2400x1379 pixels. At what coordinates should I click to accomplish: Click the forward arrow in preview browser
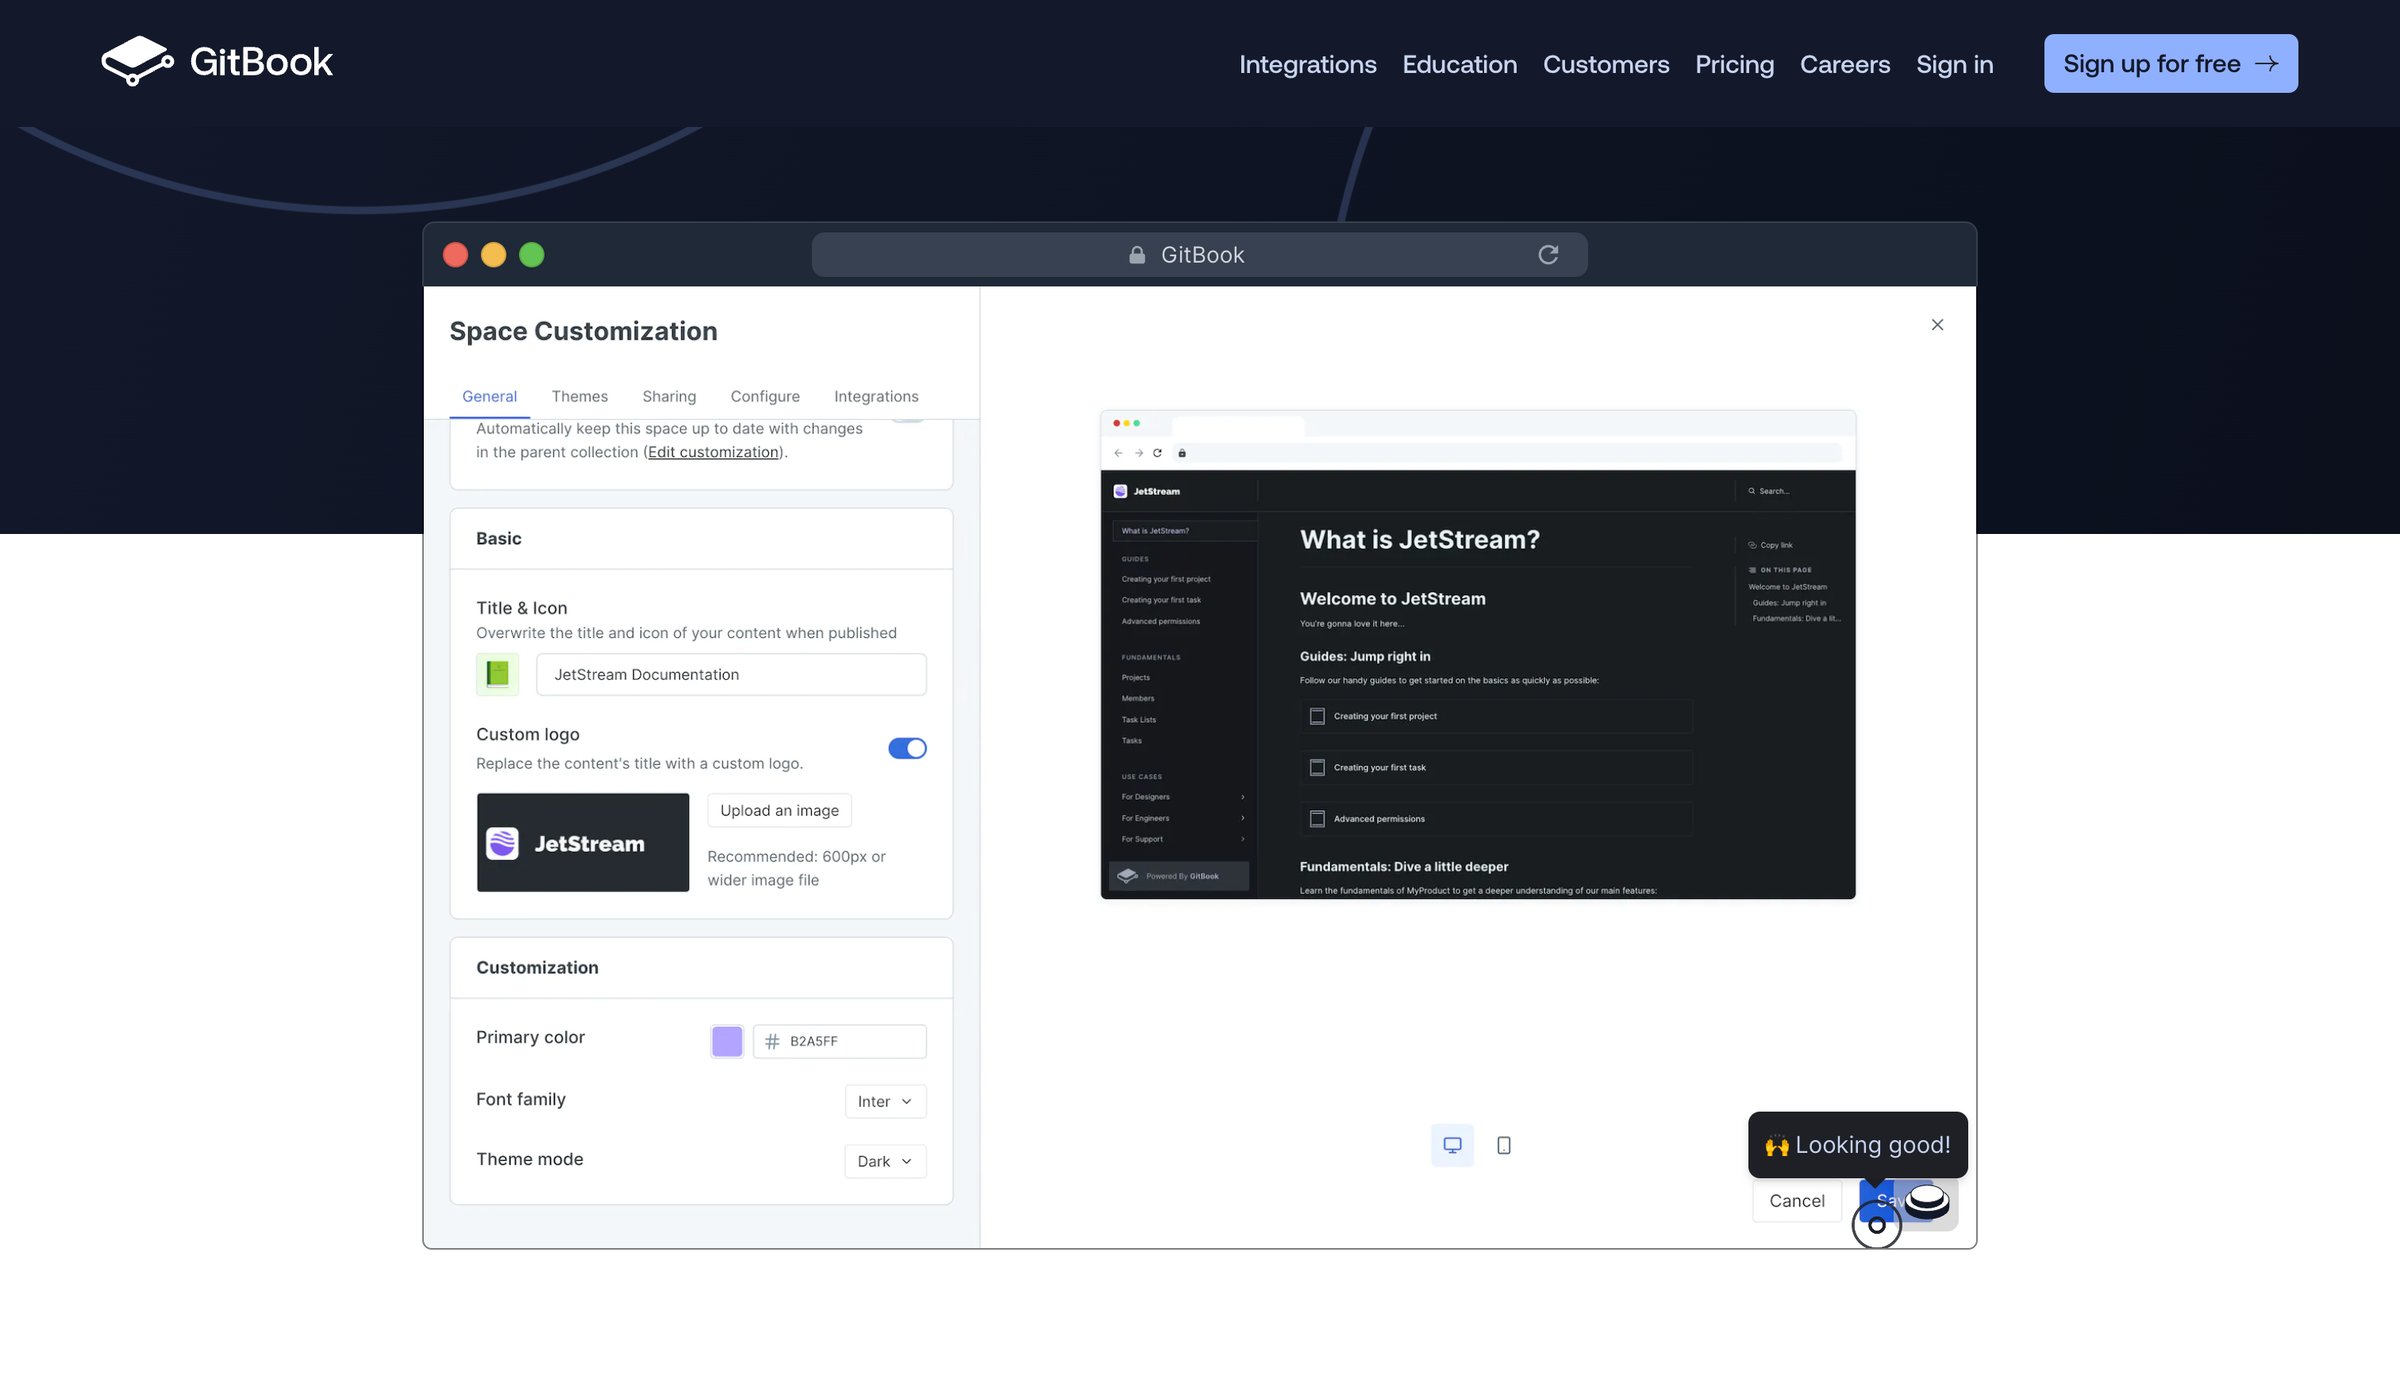point(1138,453)
